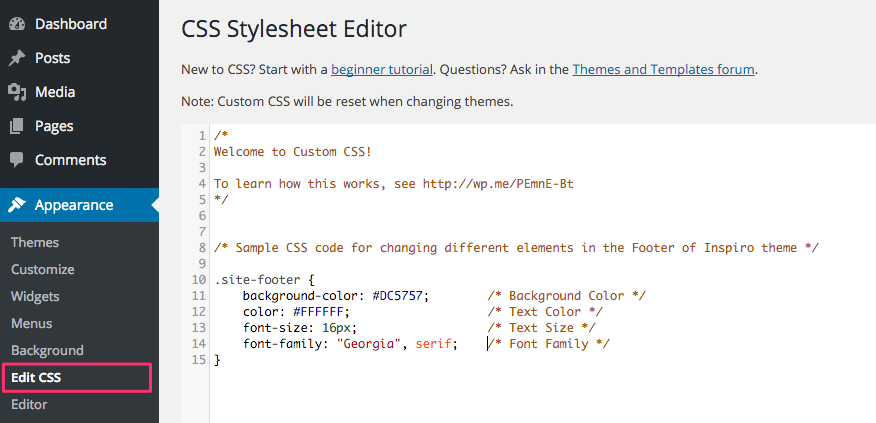The height and width of the screenshot is (423, 876).
Task: Click the wp.me/PEmnE-Bt URL comment line
Action: click(393, 184)
